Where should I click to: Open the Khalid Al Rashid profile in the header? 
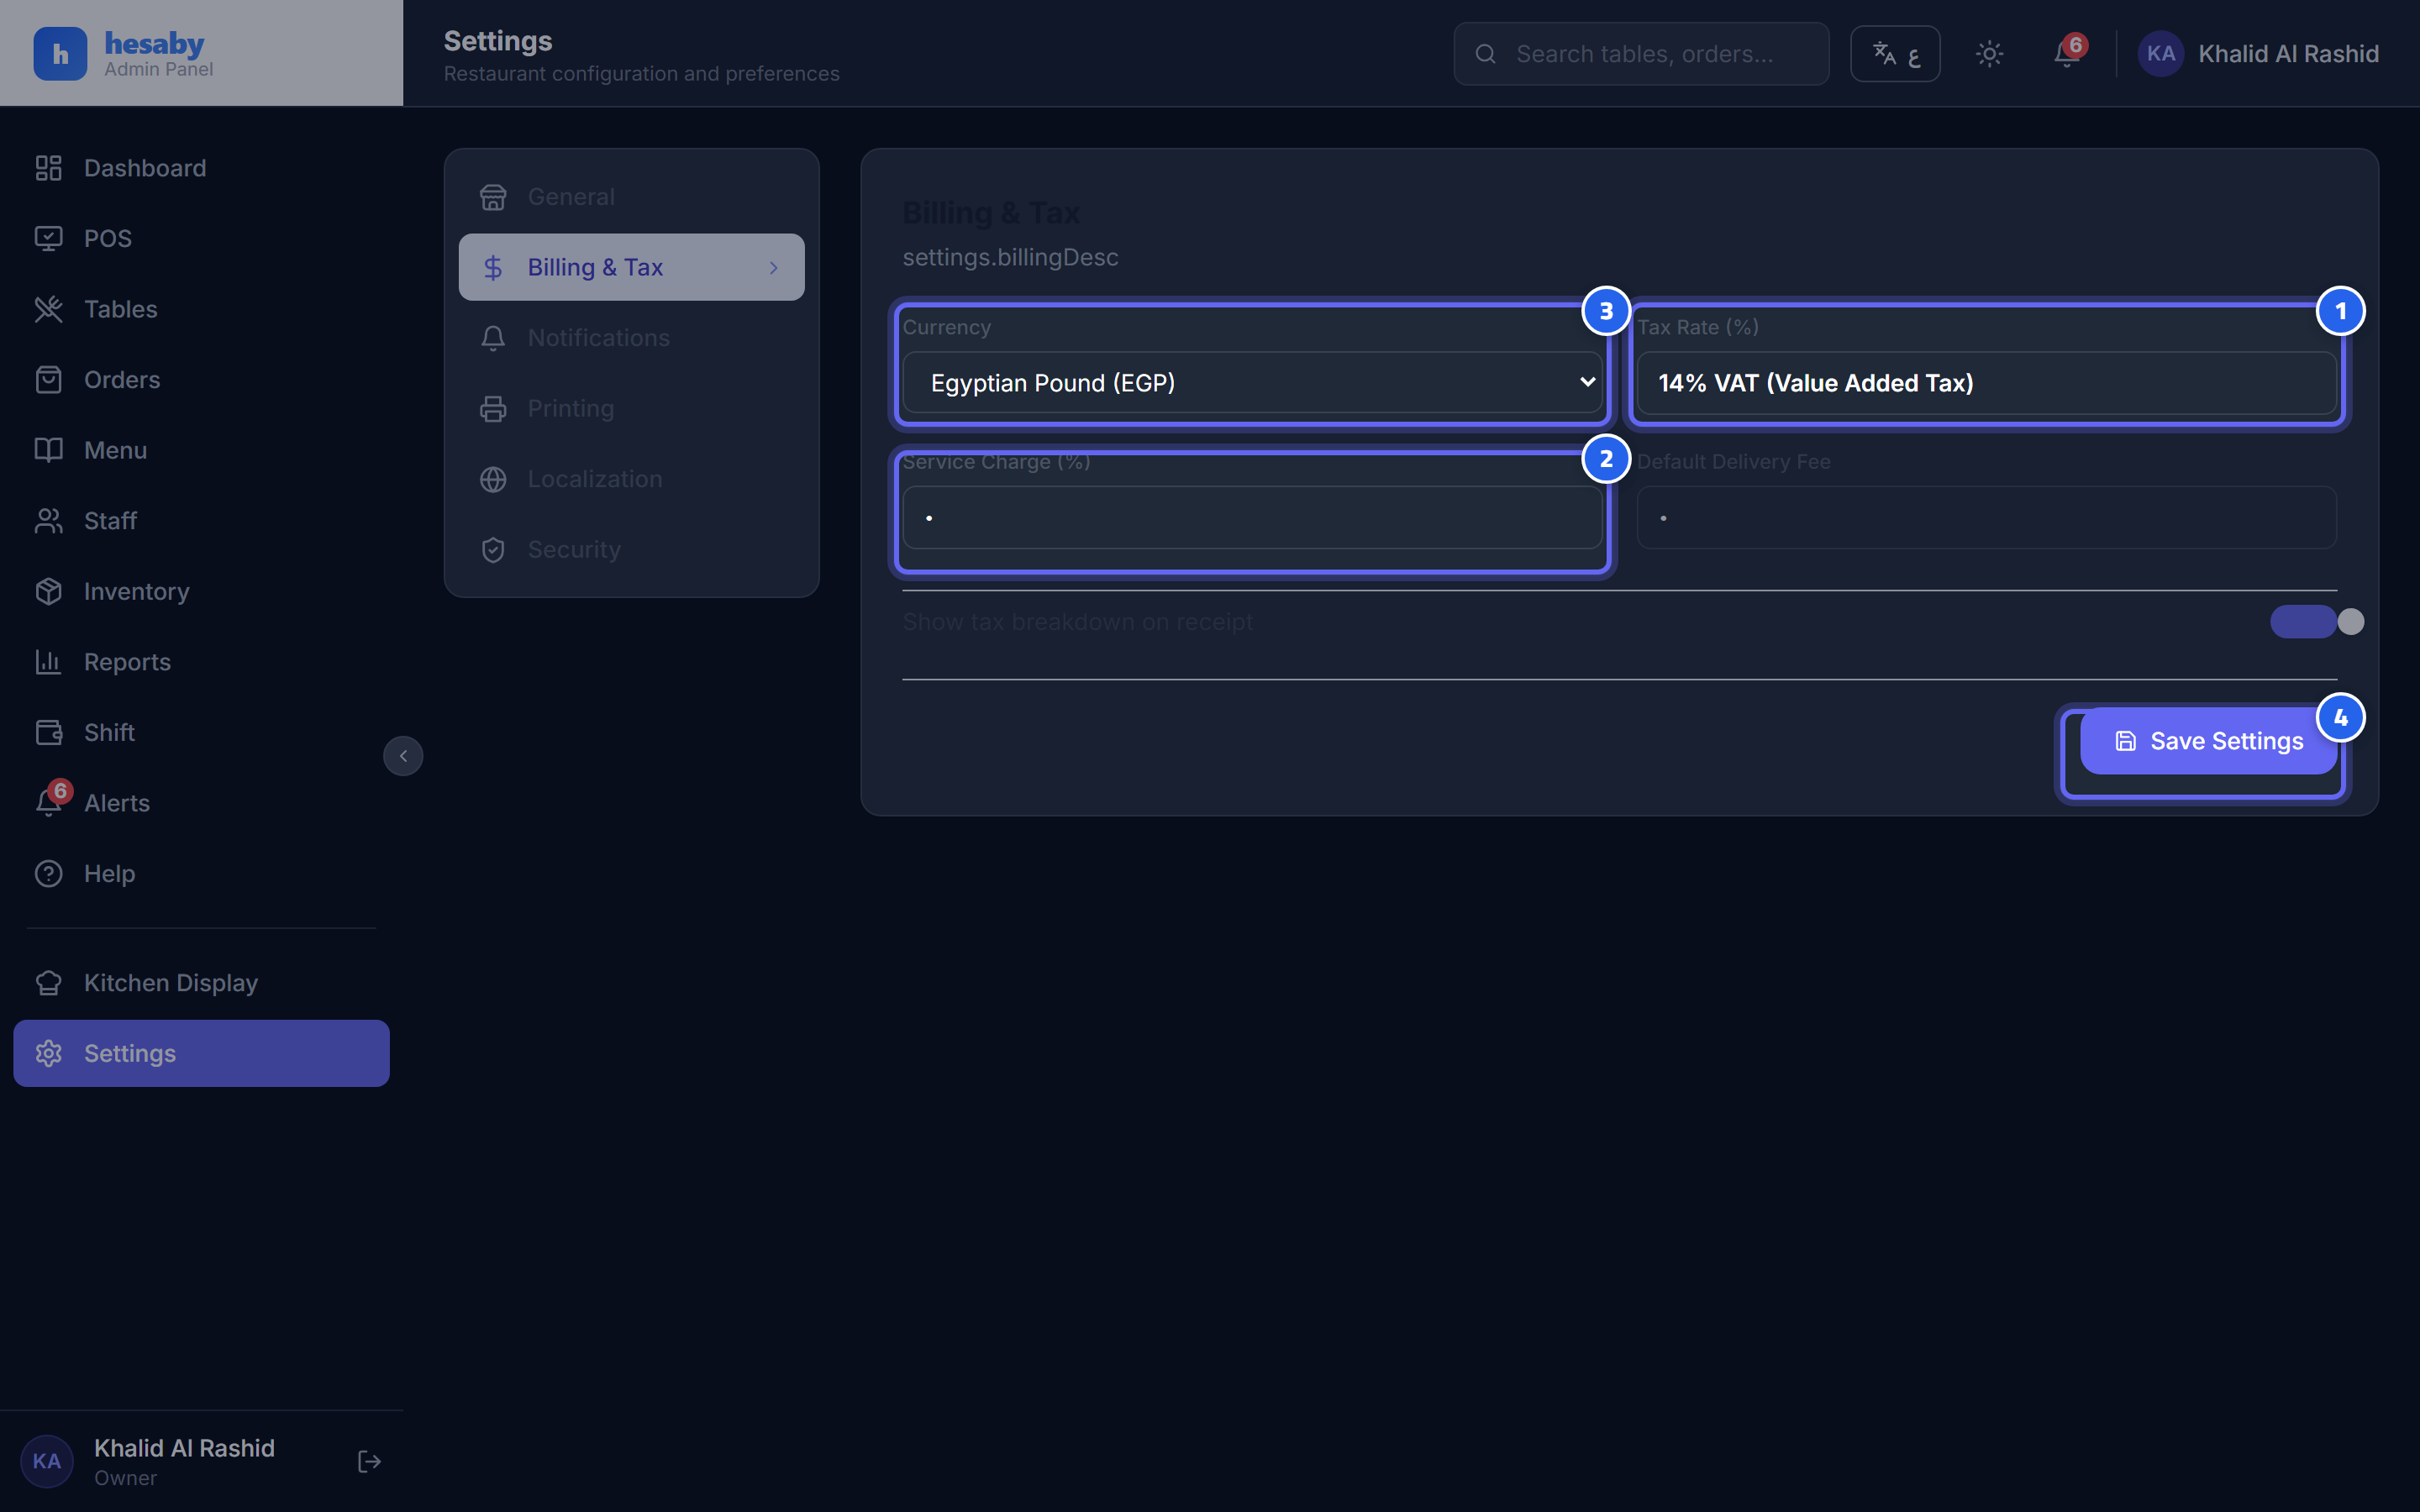pyautogui.click(x=2258, y=54)
